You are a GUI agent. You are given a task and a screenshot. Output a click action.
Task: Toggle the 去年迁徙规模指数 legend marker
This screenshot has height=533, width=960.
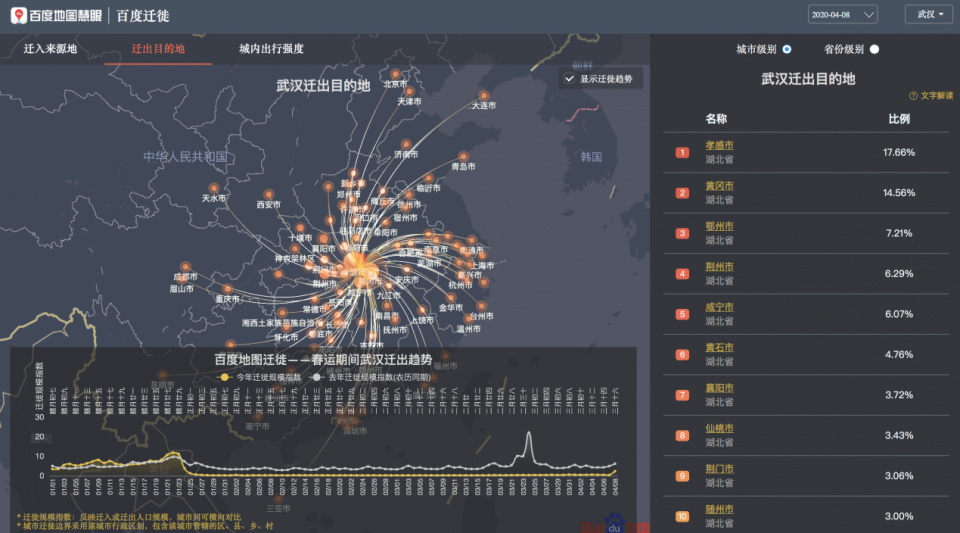(317, 378)
